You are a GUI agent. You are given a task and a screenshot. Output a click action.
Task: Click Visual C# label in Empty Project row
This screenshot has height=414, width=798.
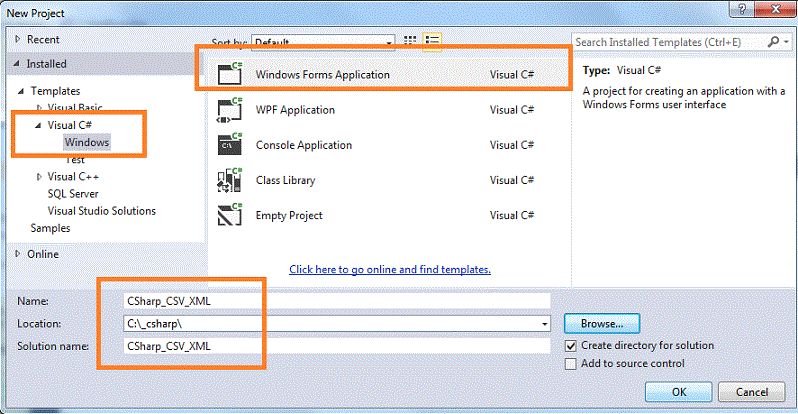pos(511,215)
